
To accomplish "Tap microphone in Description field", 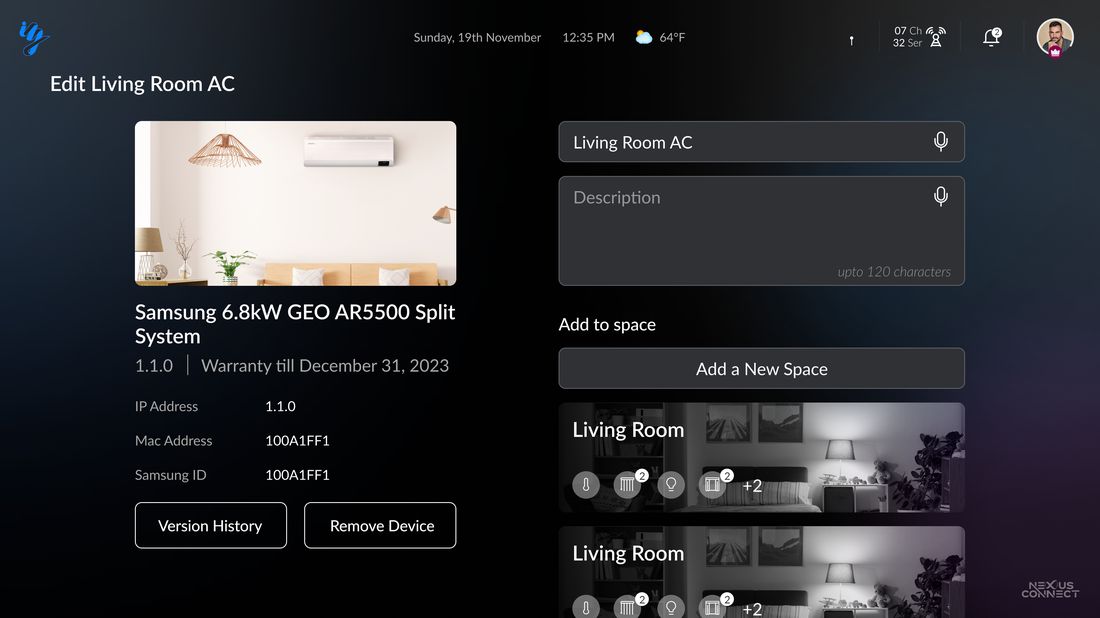I will tap(941, 196).
